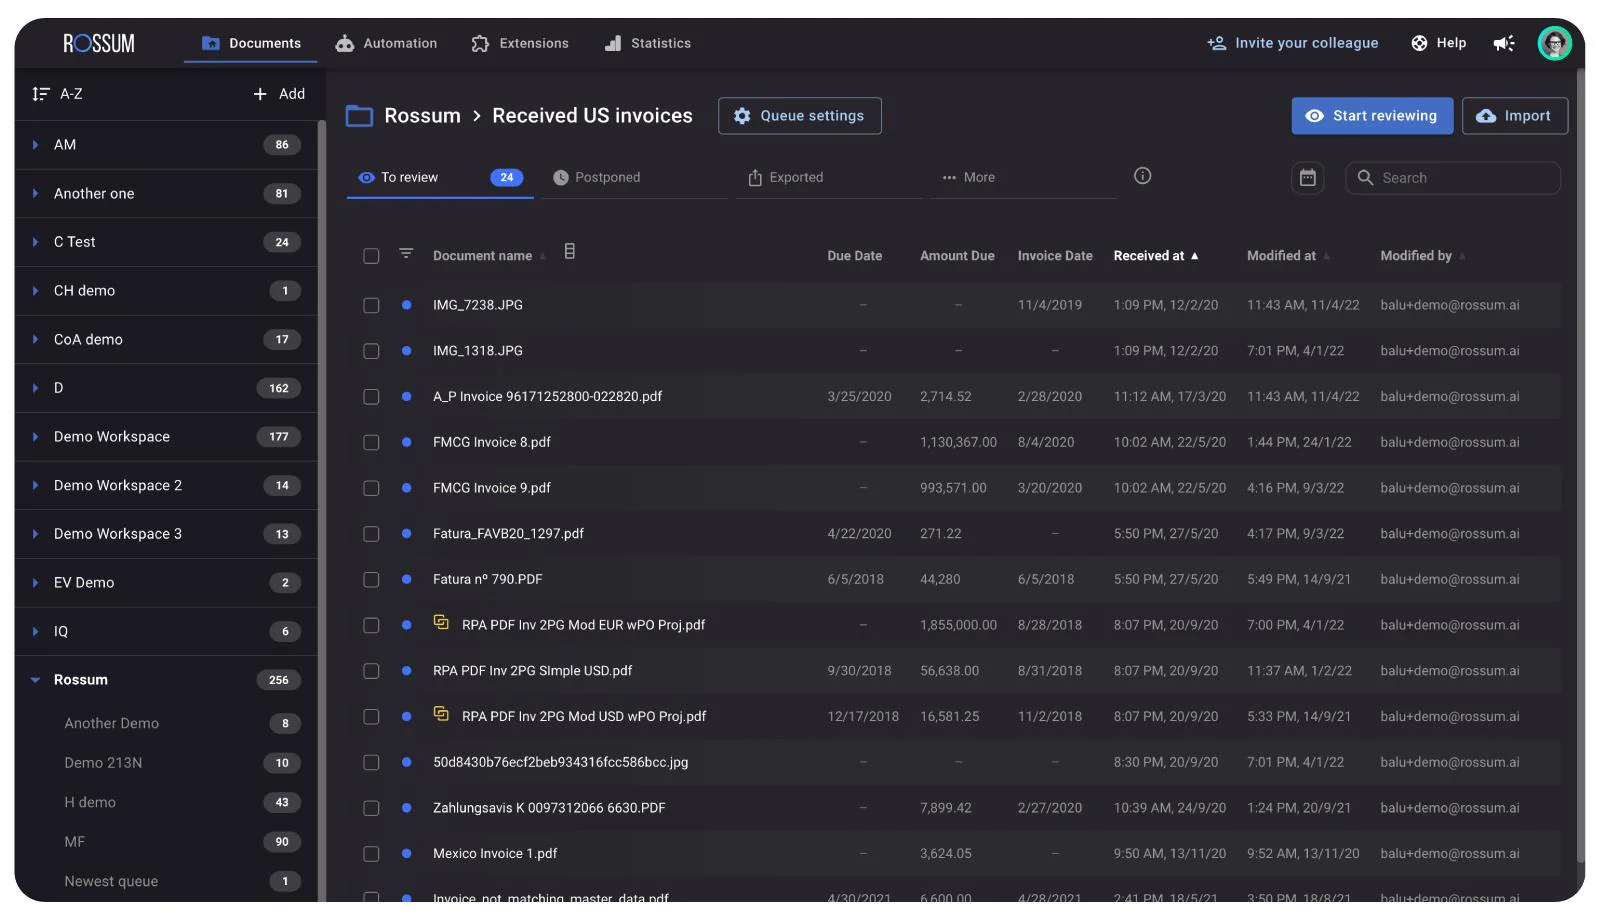Select the FMCG Invoice 8.pdf checkbox

tap(371, 442)
